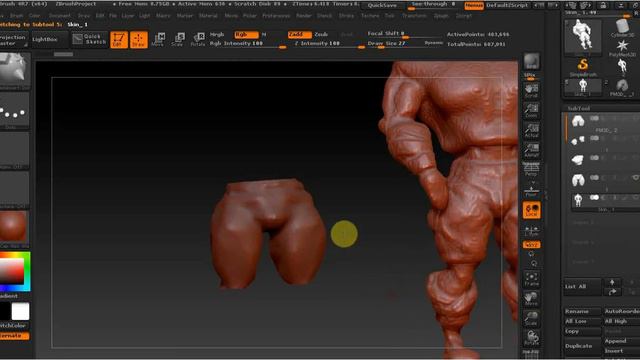This screenshot has width=640, height=360.
Task: Open the Projection Master
Action: click(x=13, y=40)
